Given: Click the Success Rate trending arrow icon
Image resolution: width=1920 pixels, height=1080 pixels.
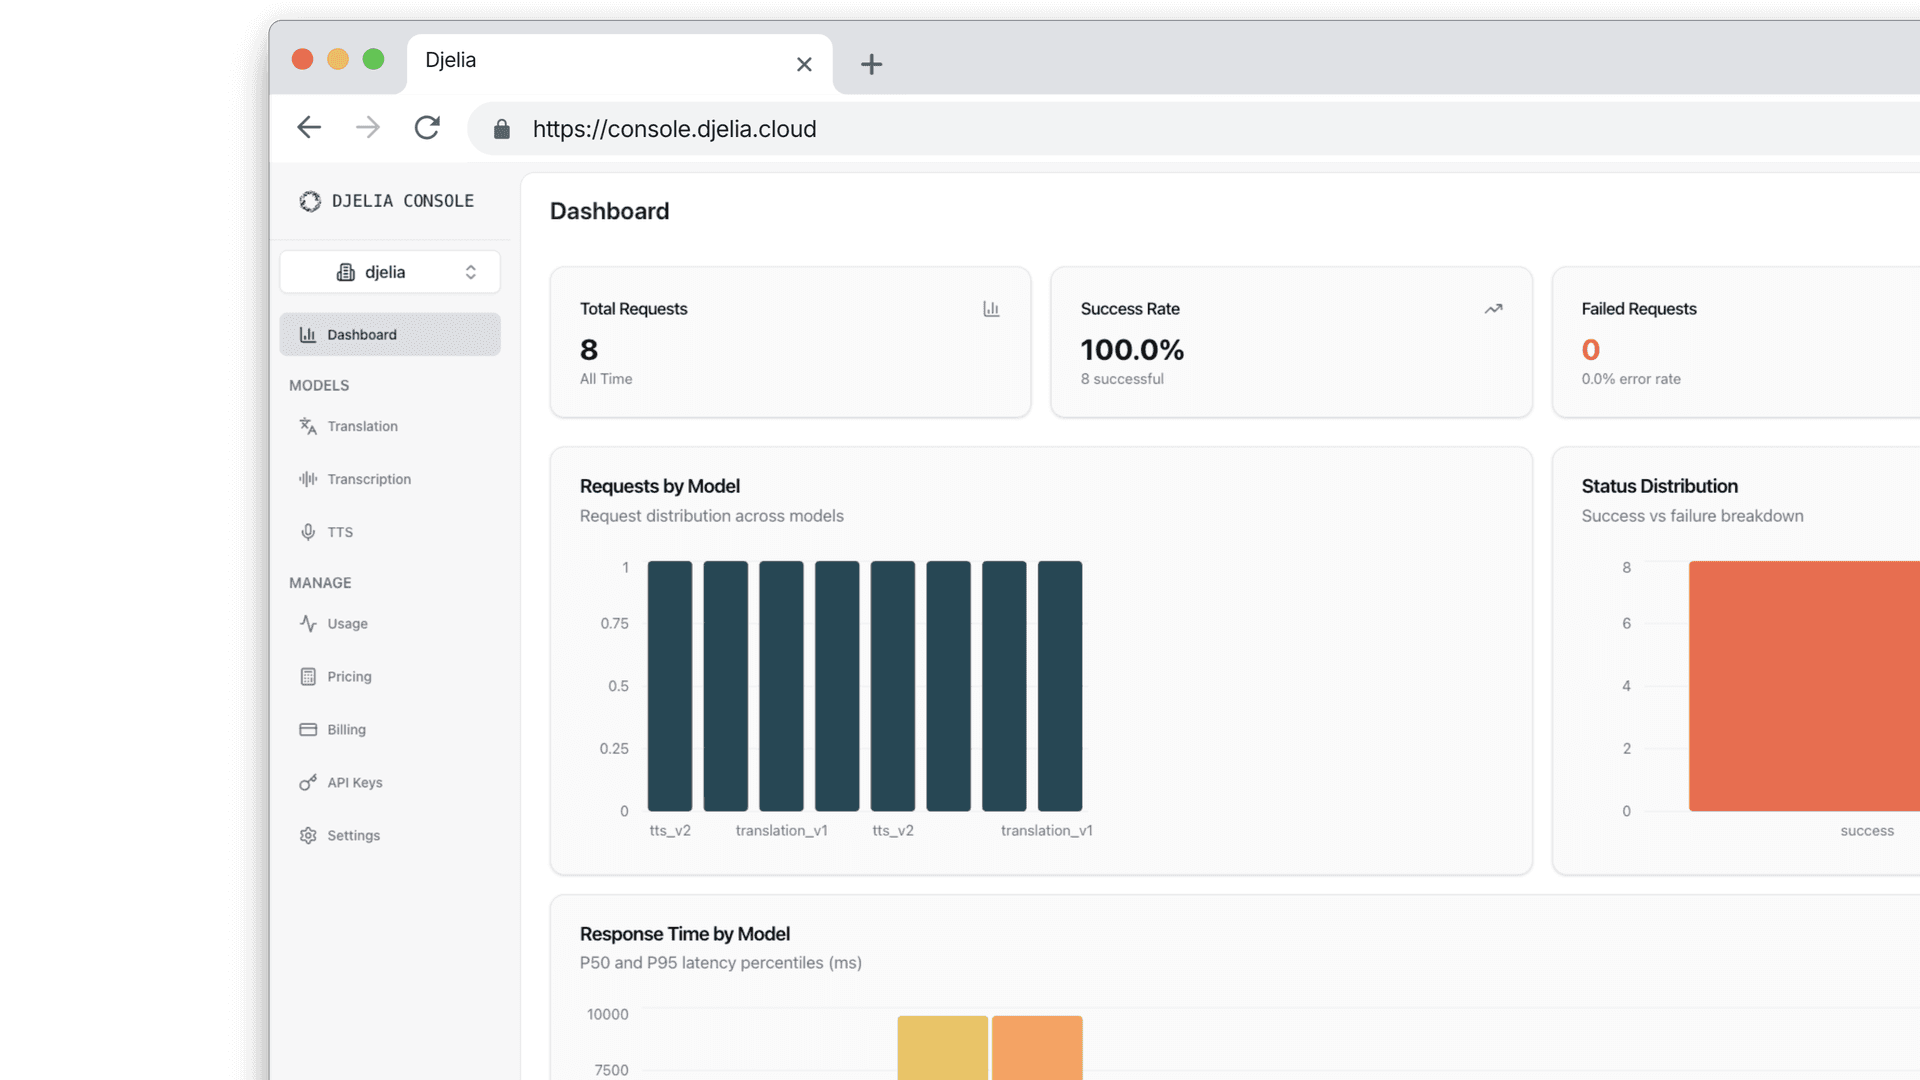Looking at the screenshot, I should [1493, 309].
